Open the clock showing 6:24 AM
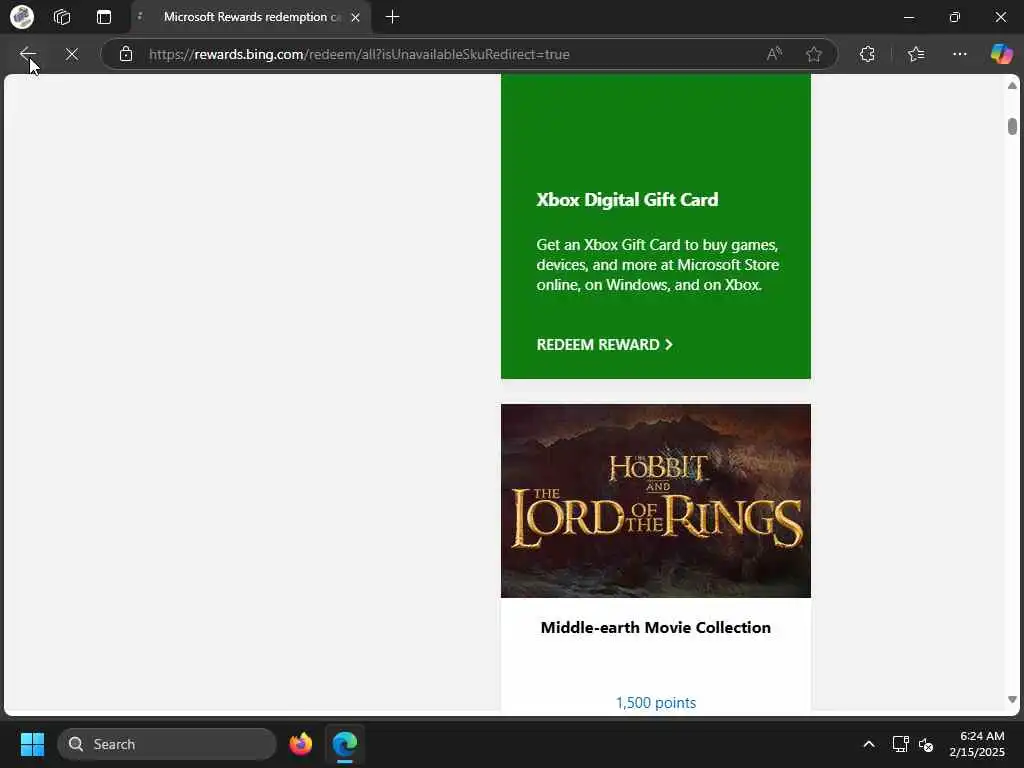This screenshot has width=1024, height=768. coord(978,744)
